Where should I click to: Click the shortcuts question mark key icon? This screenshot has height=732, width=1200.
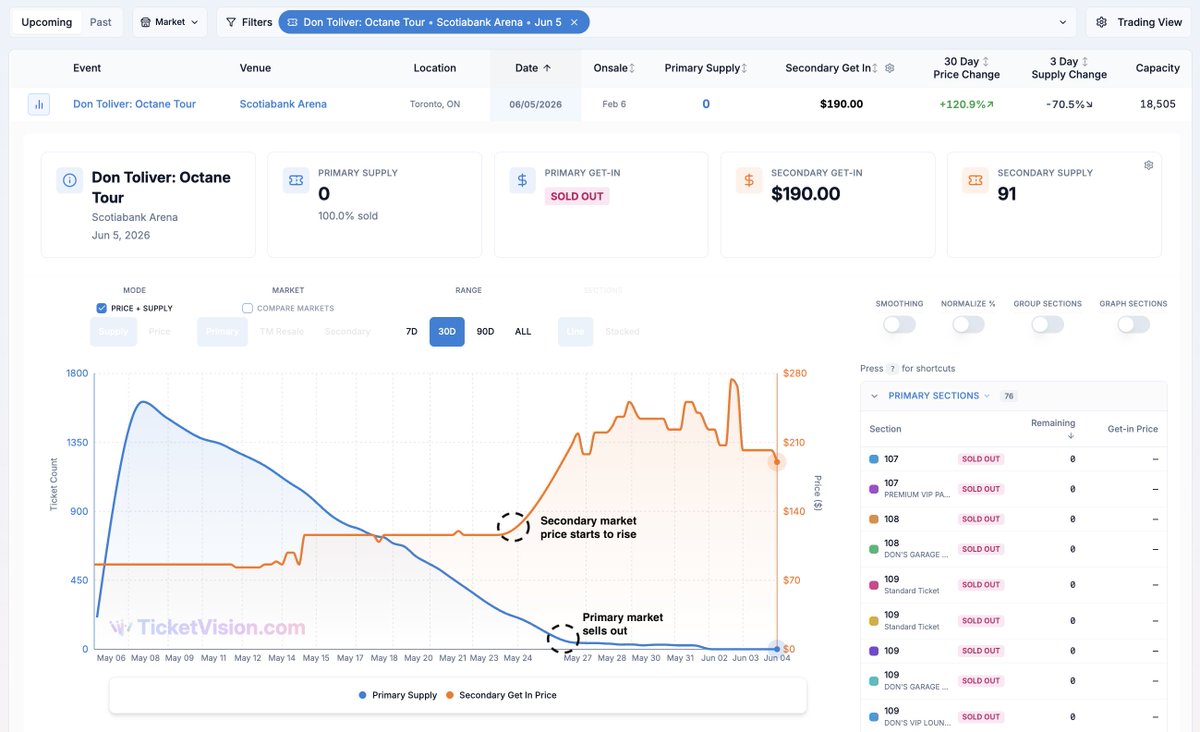point(893,369)
